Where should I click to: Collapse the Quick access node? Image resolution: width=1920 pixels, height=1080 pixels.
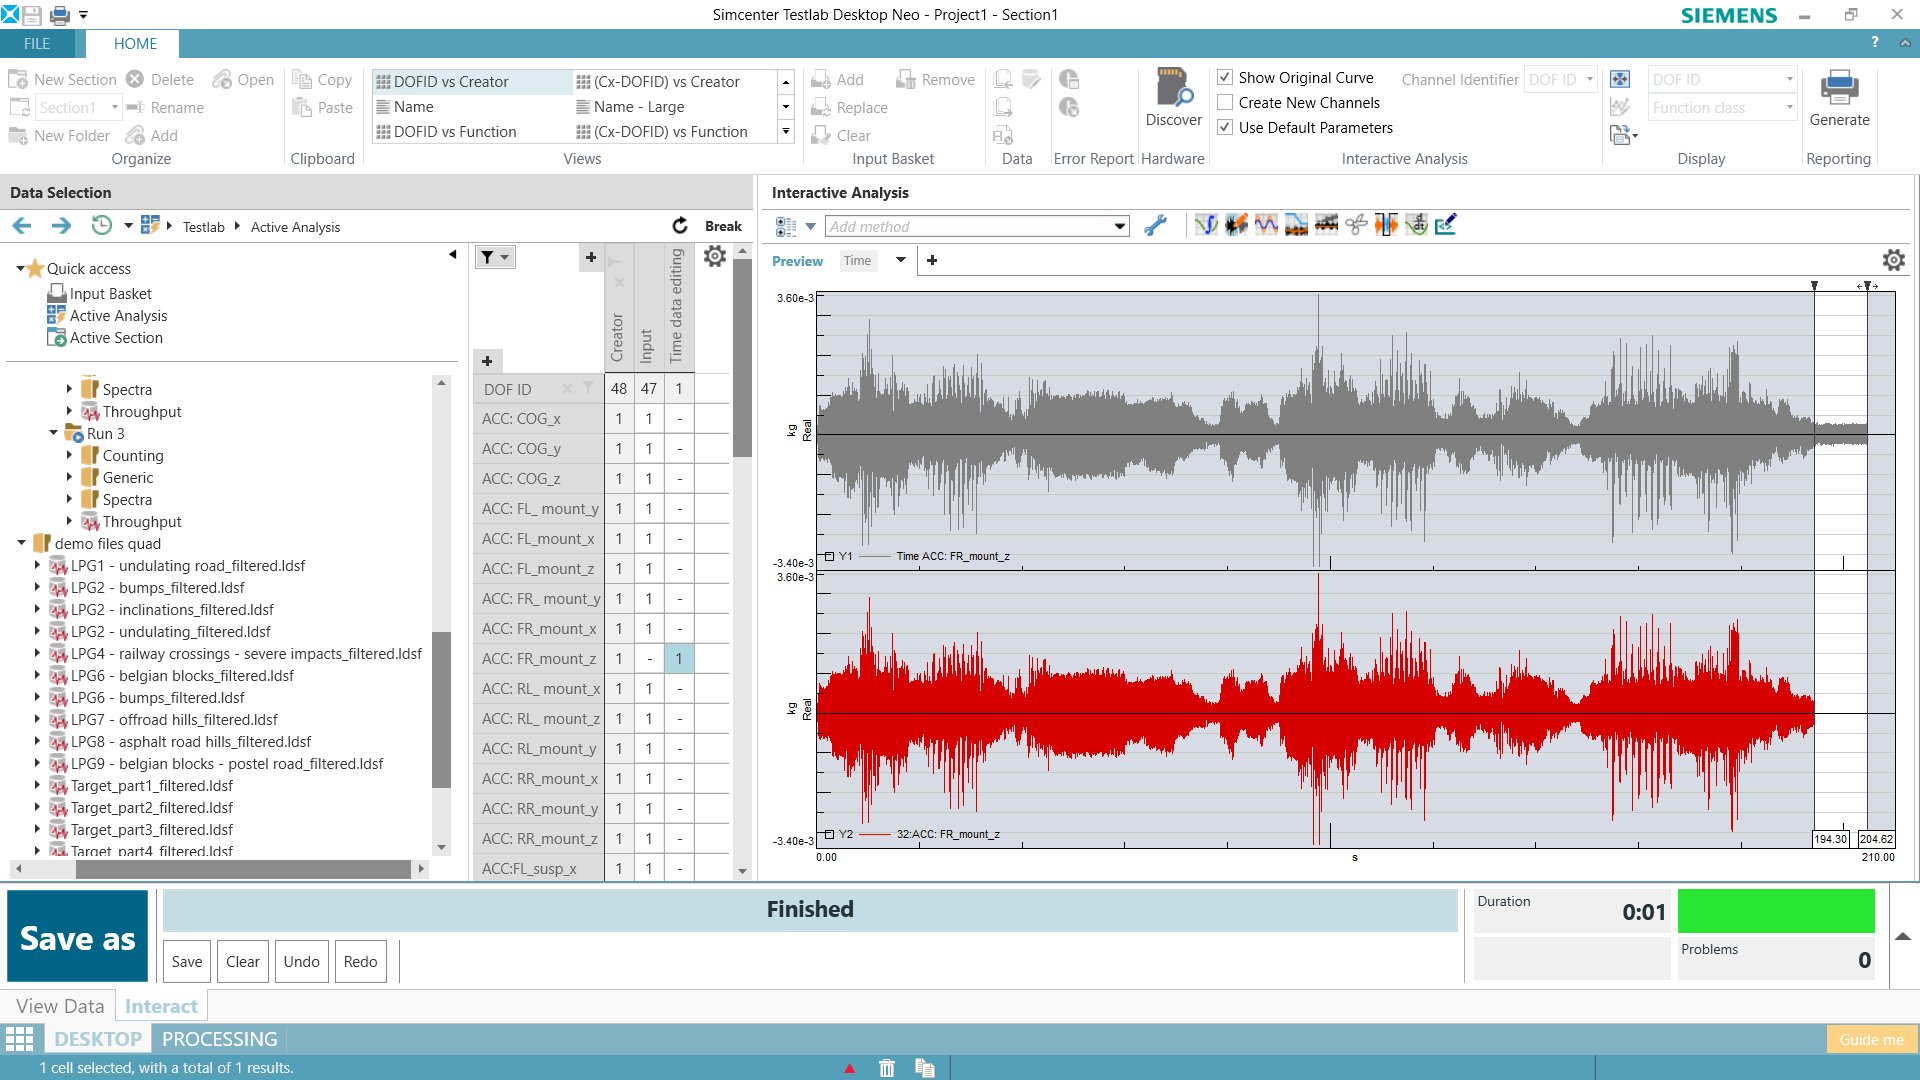click(x=20, y=268)
